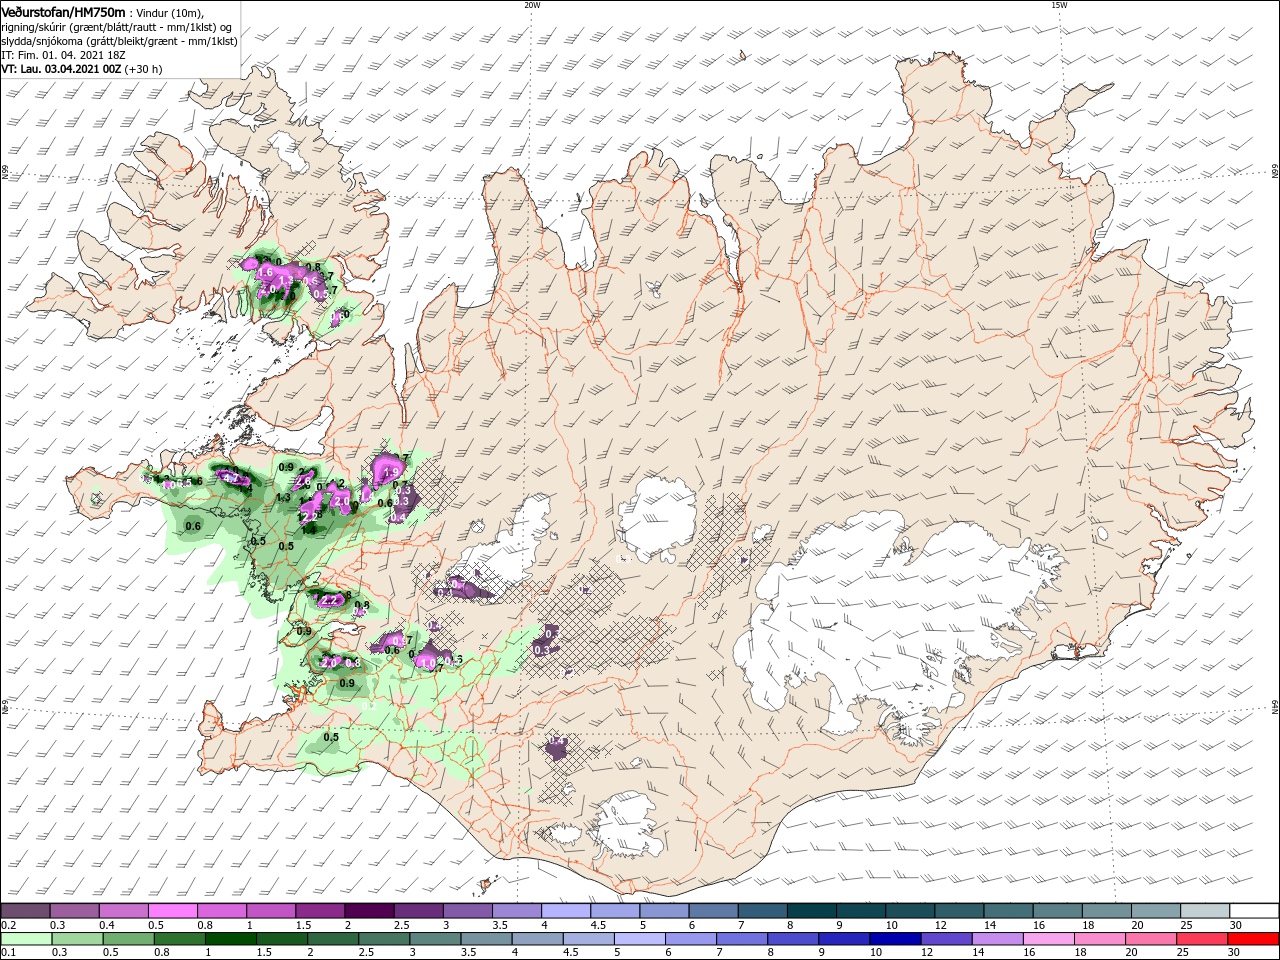Select the valid time line 'VT: Lau. 03.04.2021 00Z'
Viewport: 1280px width, 960px height.
point(82,69)
